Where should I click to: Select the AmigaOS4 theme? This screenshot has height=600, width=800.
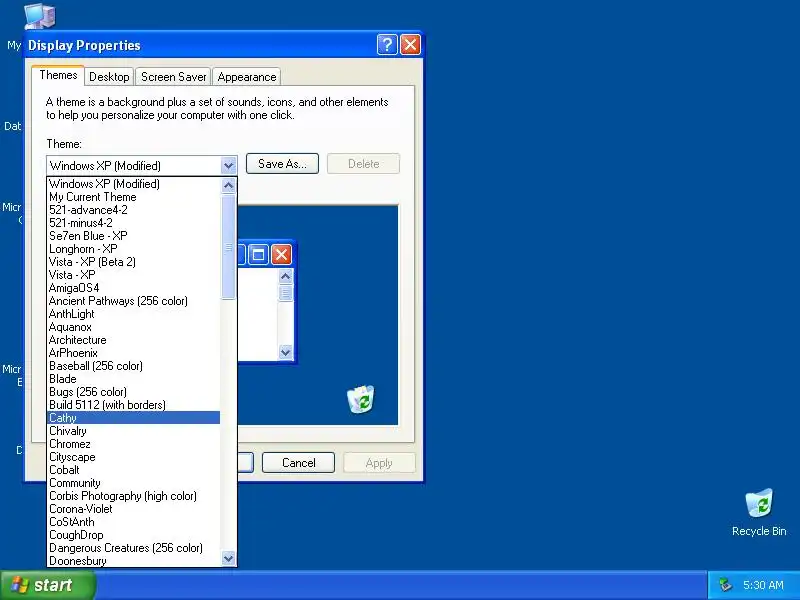point(134,288)
